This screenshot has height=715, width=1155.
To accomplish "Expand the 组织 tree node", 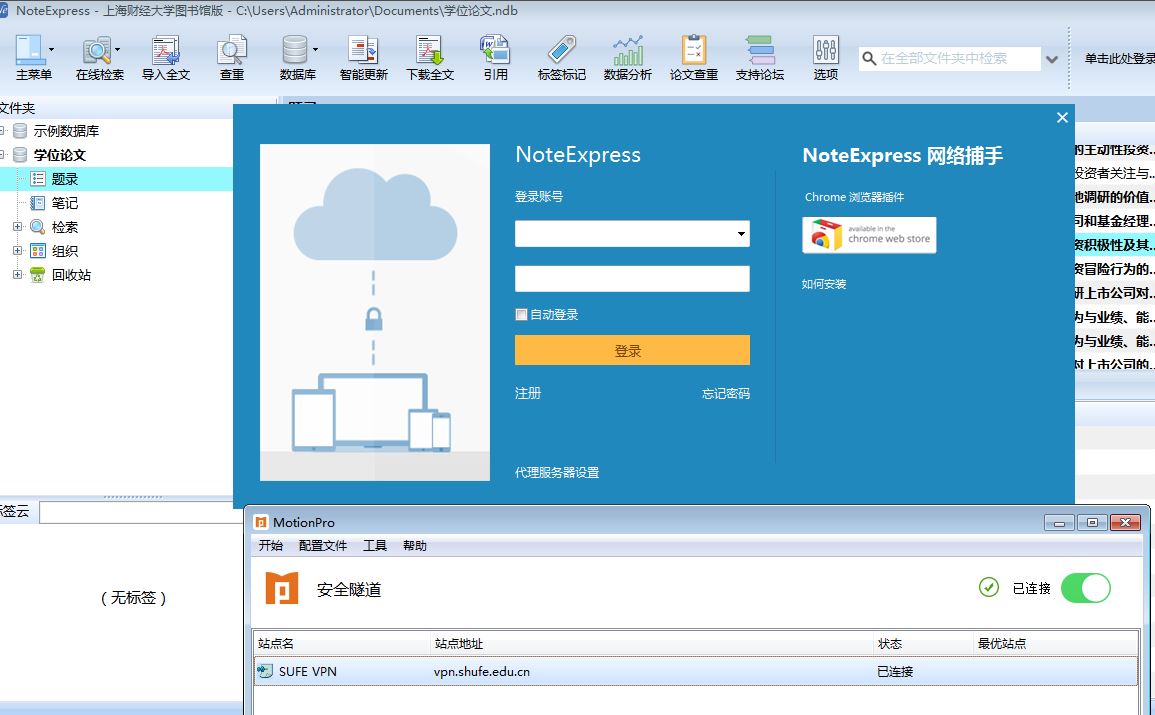I will tap(18, 251).
